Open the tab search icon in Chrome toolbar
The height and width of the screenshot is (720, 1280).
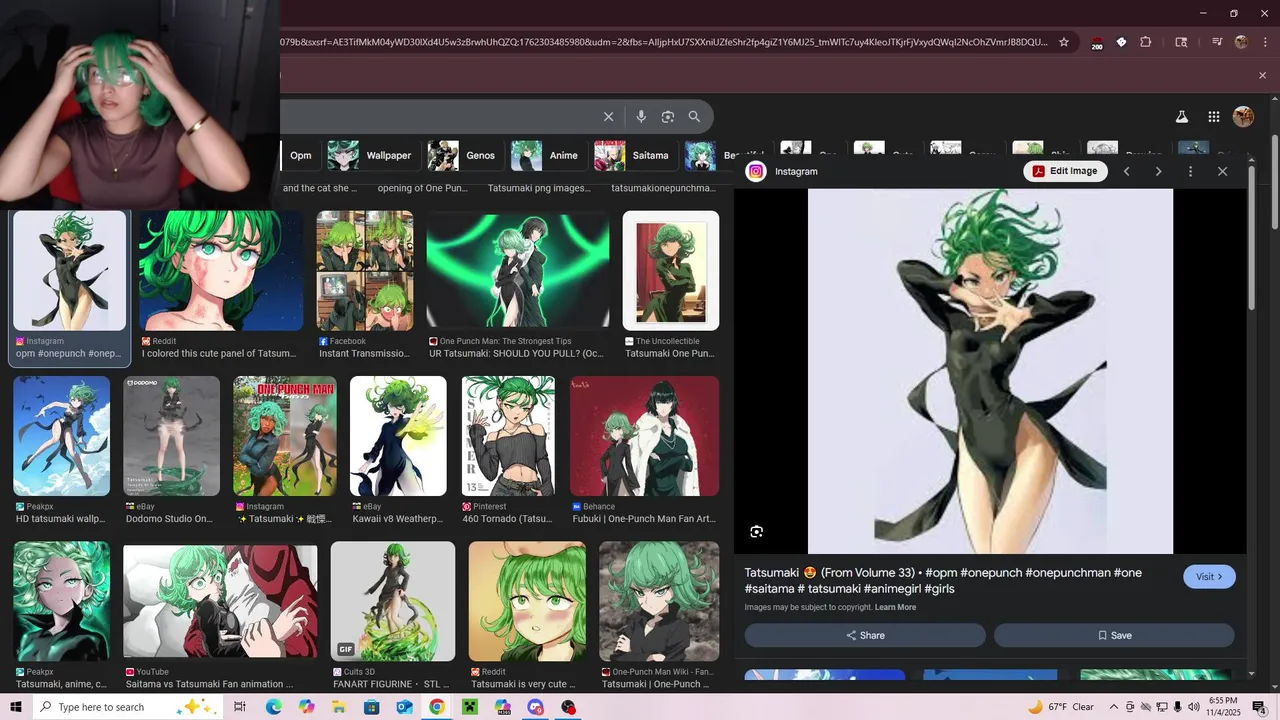(1181, 42)
